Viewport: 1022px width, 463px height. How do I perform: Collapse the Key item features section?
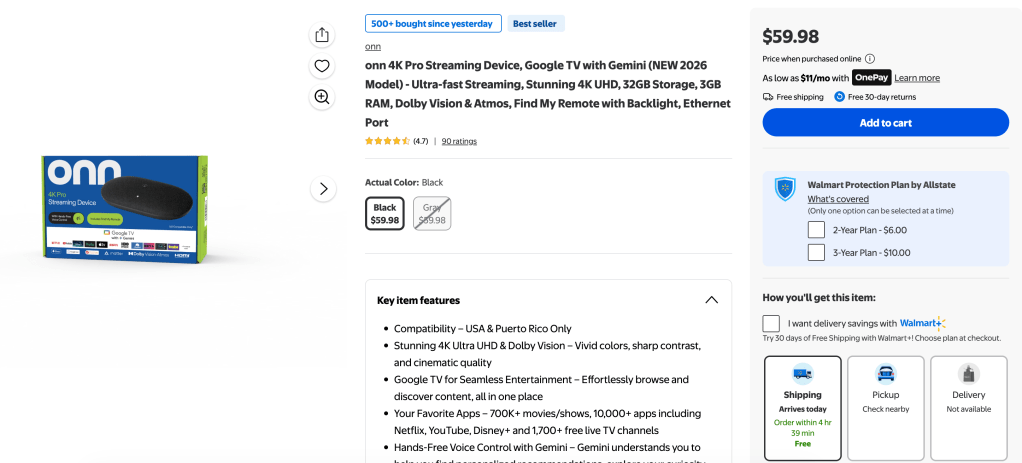click(712, 300)
